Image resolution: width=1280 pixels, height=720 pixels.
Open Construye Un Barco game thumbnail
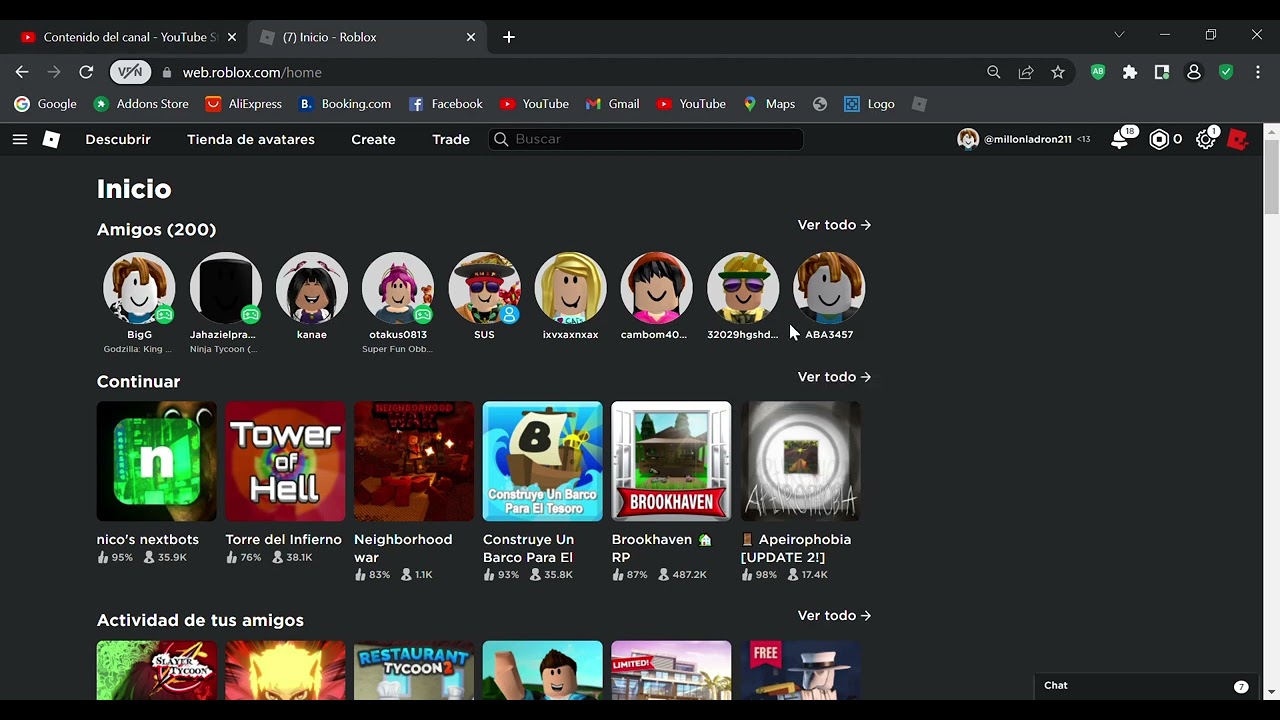click(543, 461)
